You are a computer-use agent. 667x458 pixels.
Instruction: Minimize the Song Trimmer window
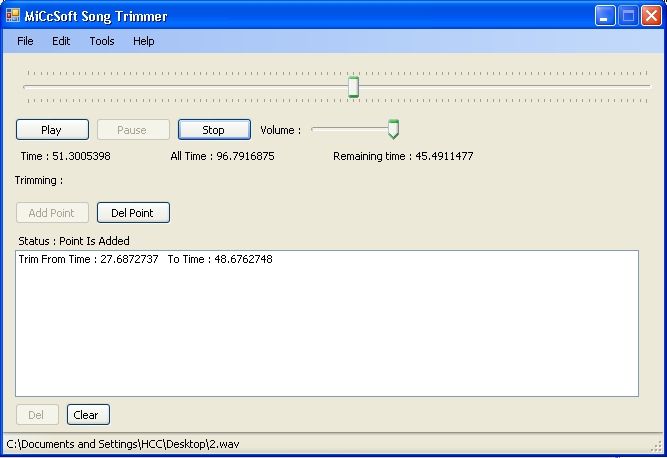(x=604, y=16)
